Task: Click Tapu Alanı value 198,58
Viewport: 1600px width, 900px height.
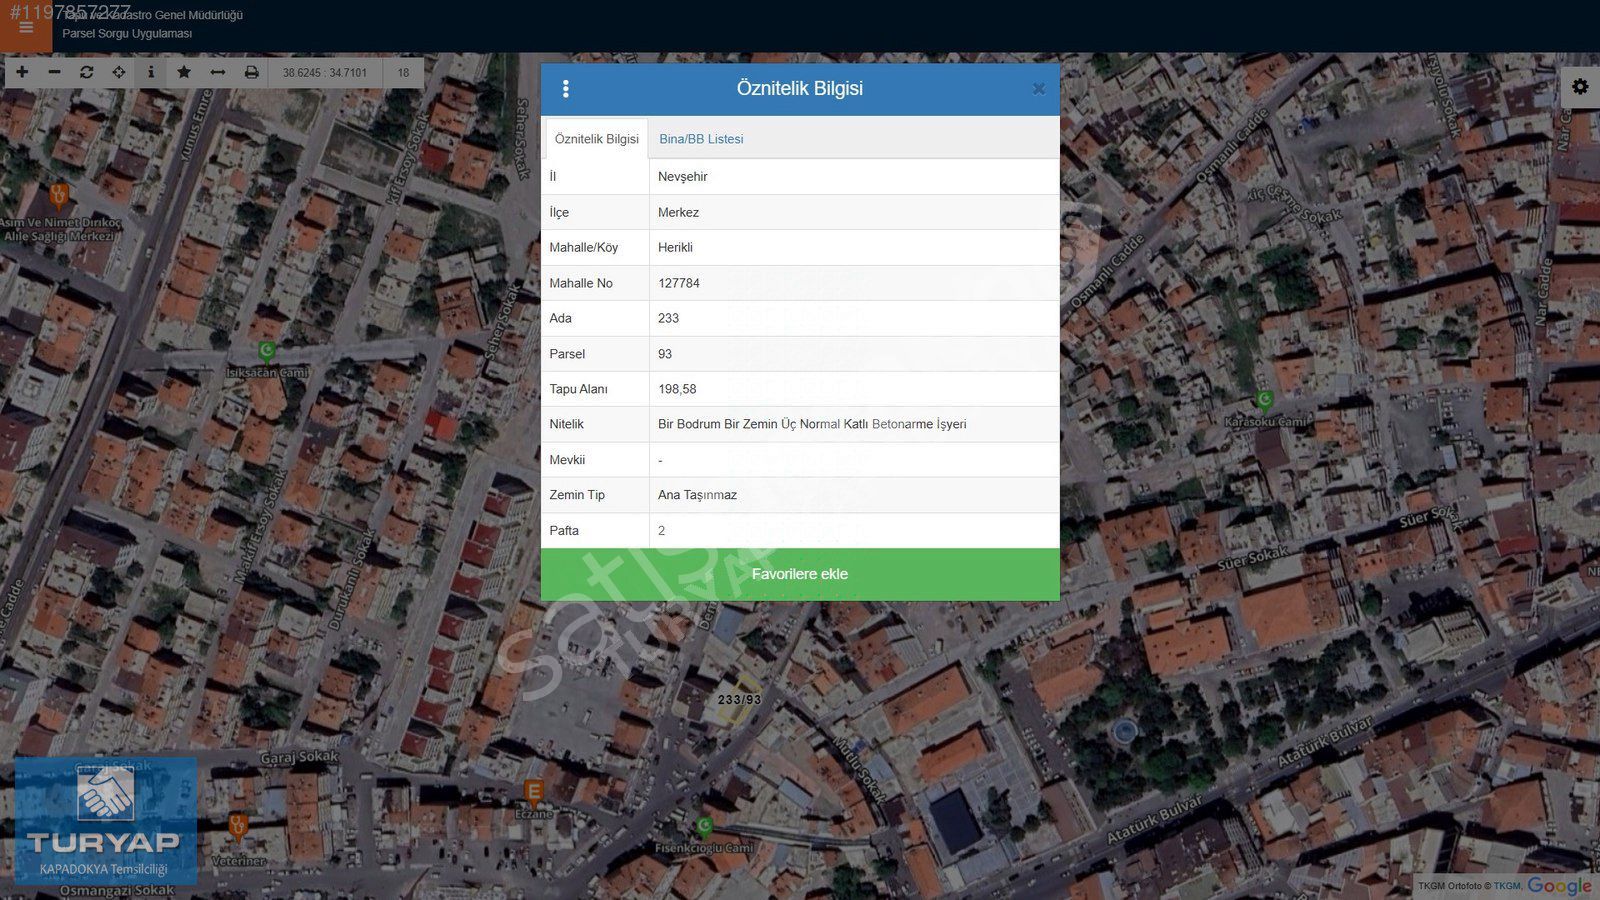Action: [x=677, y=389]
